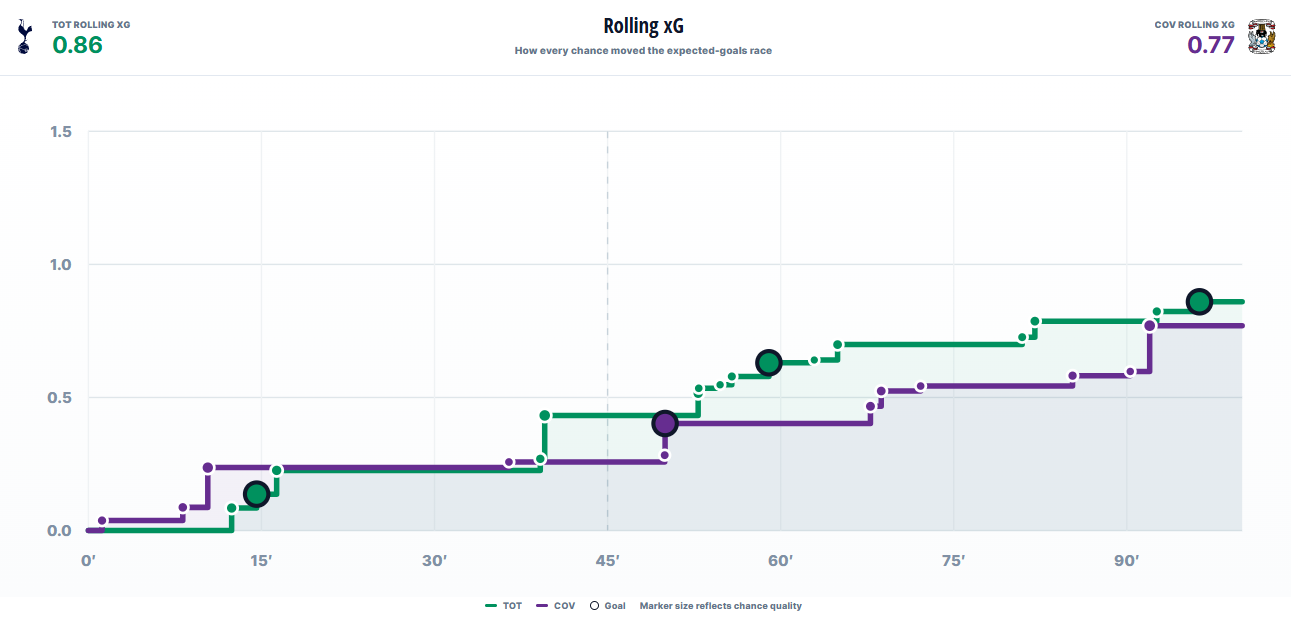
Task: Select the final green goal marker after 90'
Action: 1199,302
